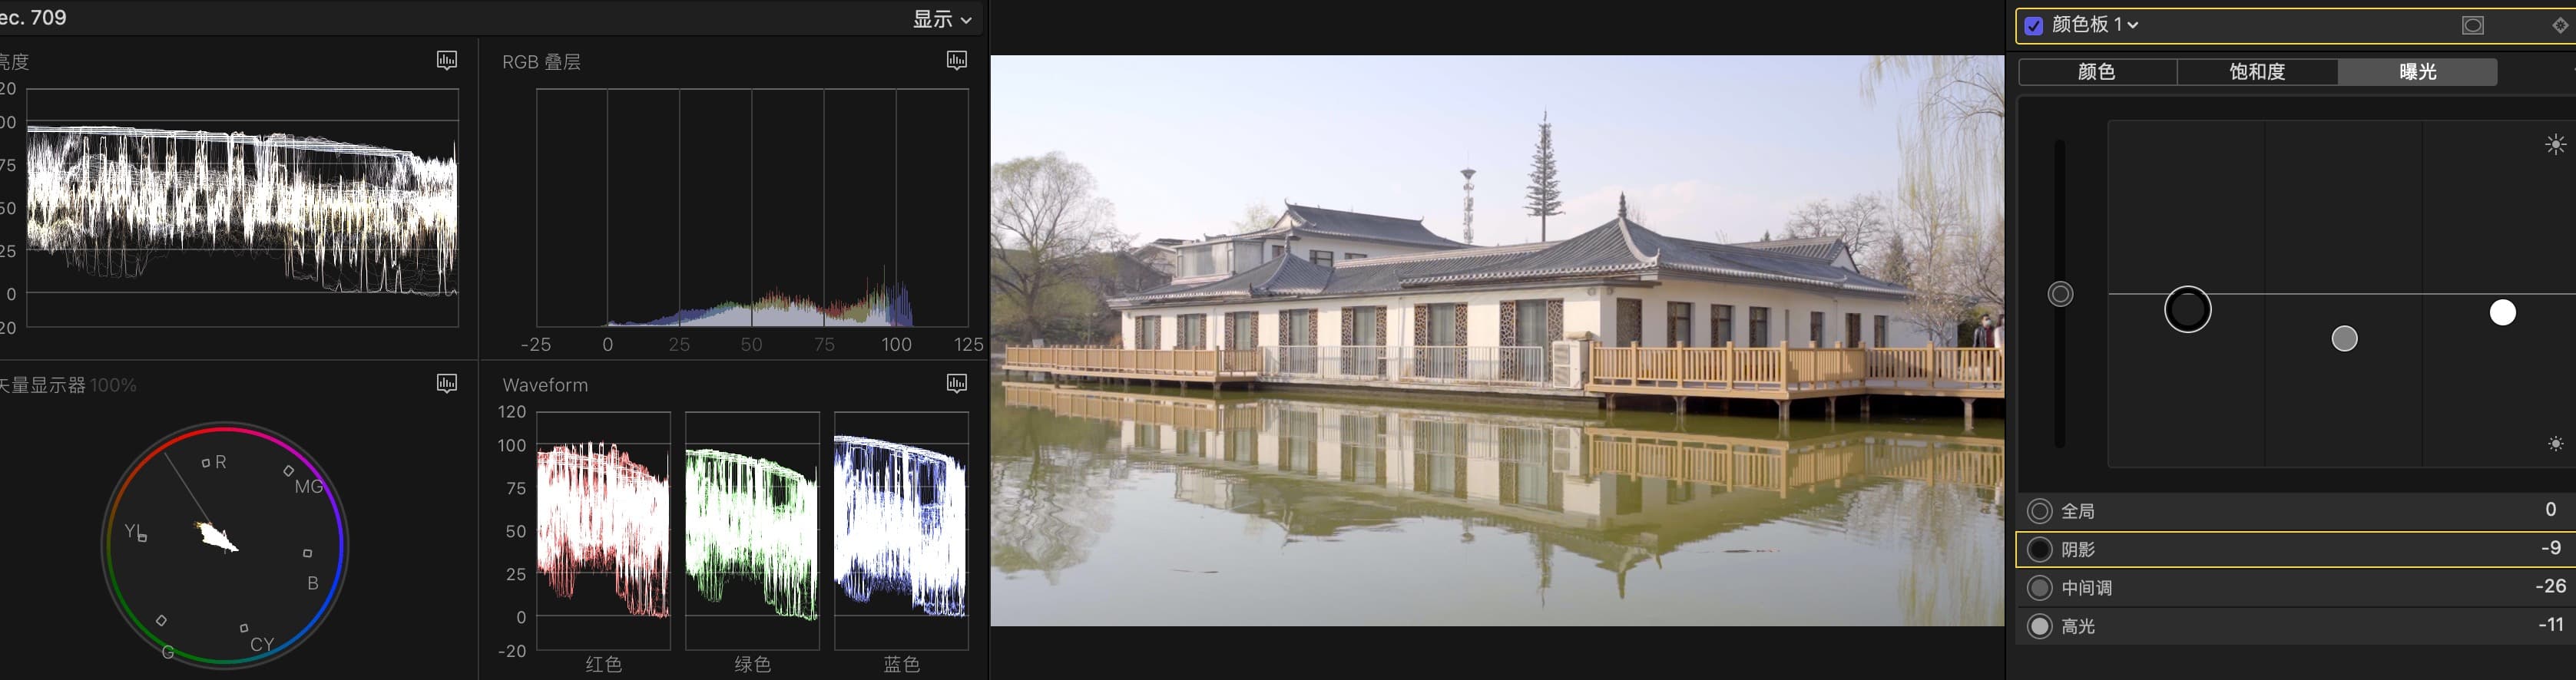Open the luma scope settings icon
2576x680 pixels.
(x=446, y=61)
